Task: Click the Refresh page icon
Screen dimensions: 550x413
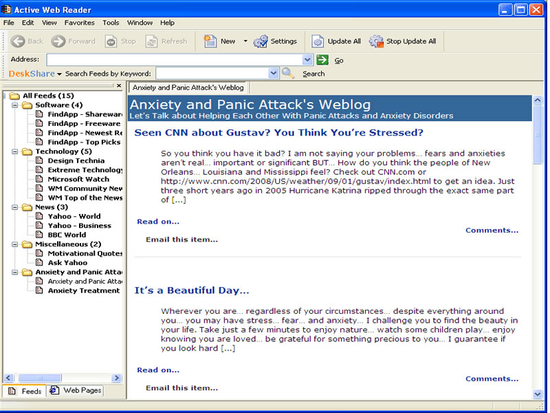Action: [152, 41]
